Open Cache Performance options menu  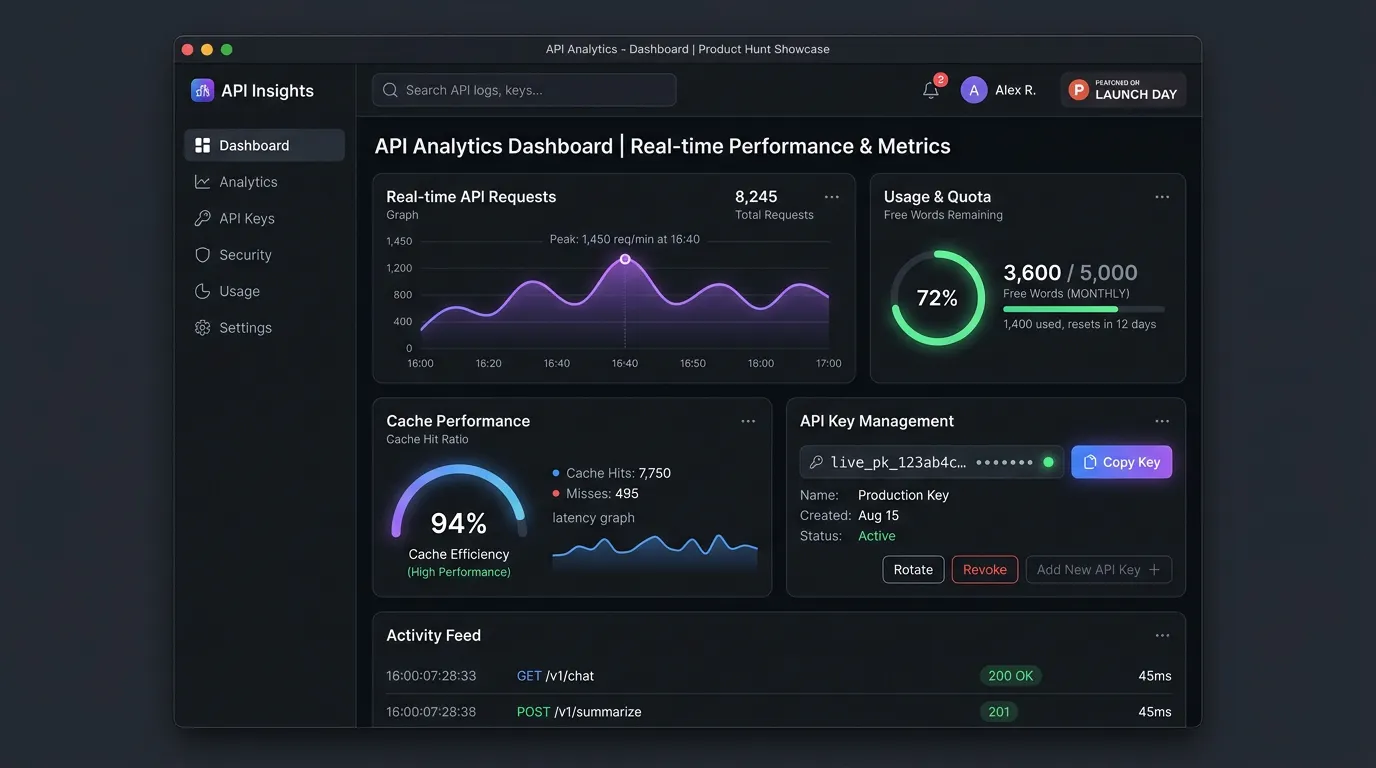(748, 421)
